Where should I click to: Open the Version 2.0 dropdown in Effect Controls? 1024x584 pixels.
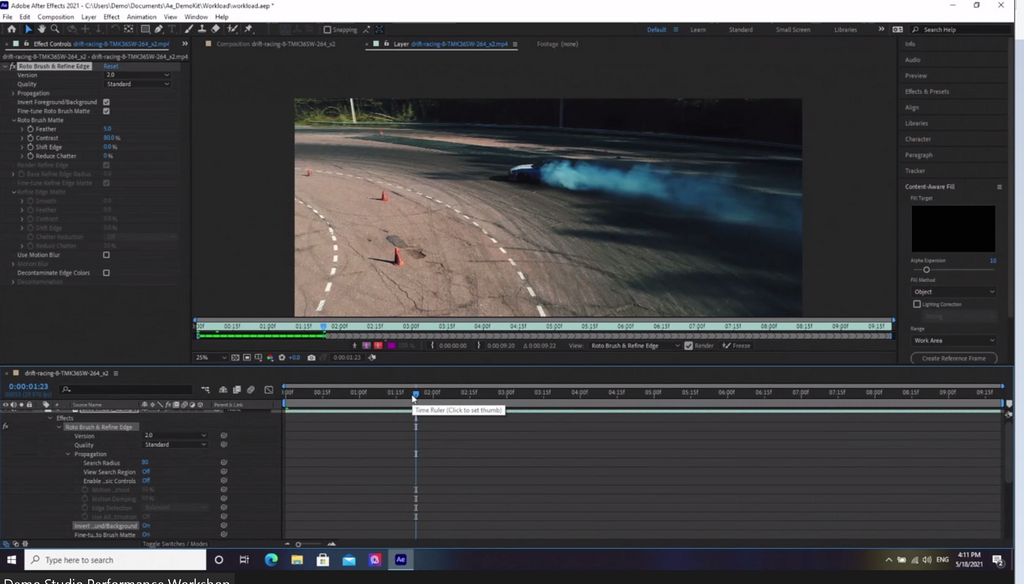138,75
